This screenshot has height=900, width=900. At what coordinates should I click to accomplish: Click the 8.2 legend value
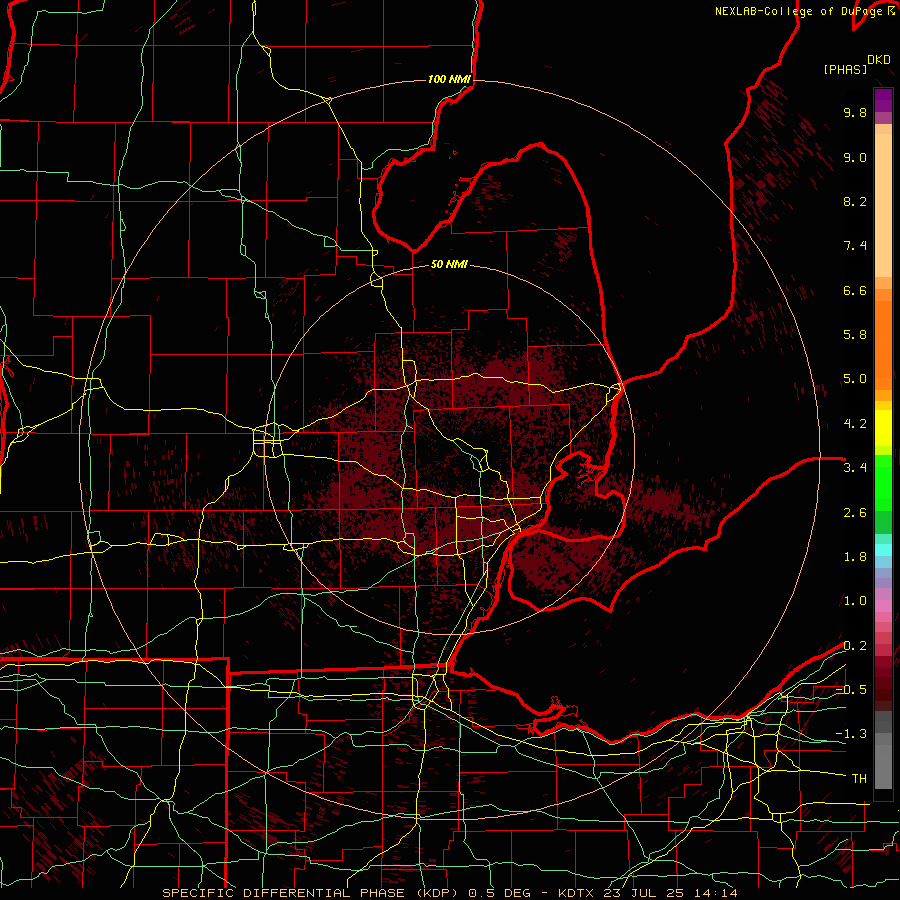coord(855,201)
